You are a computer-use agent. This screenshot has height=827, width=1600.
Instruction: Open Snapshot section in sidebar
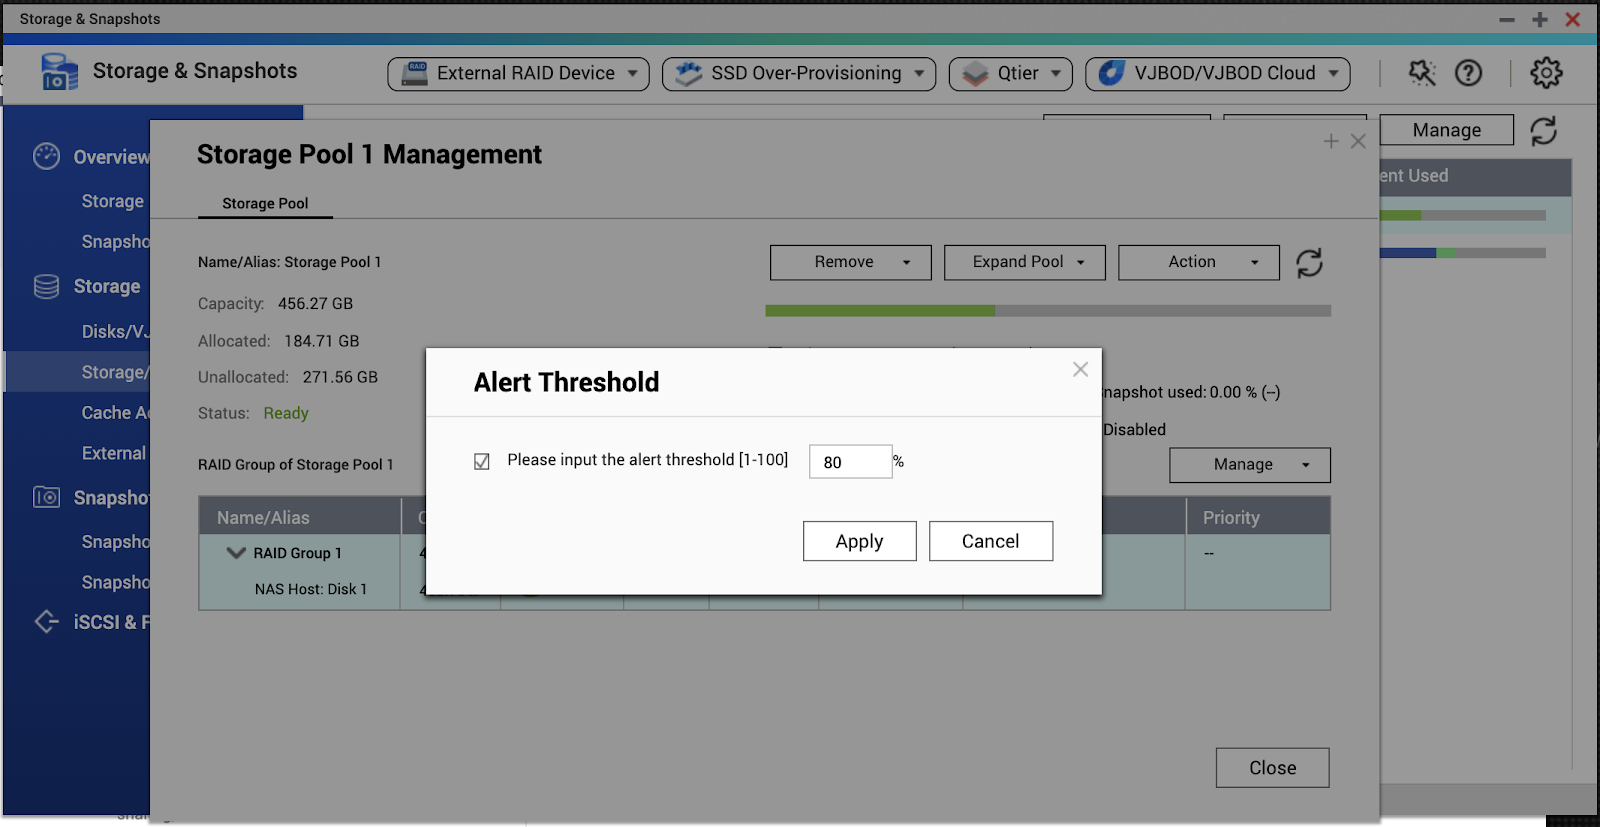coord(110,498)
